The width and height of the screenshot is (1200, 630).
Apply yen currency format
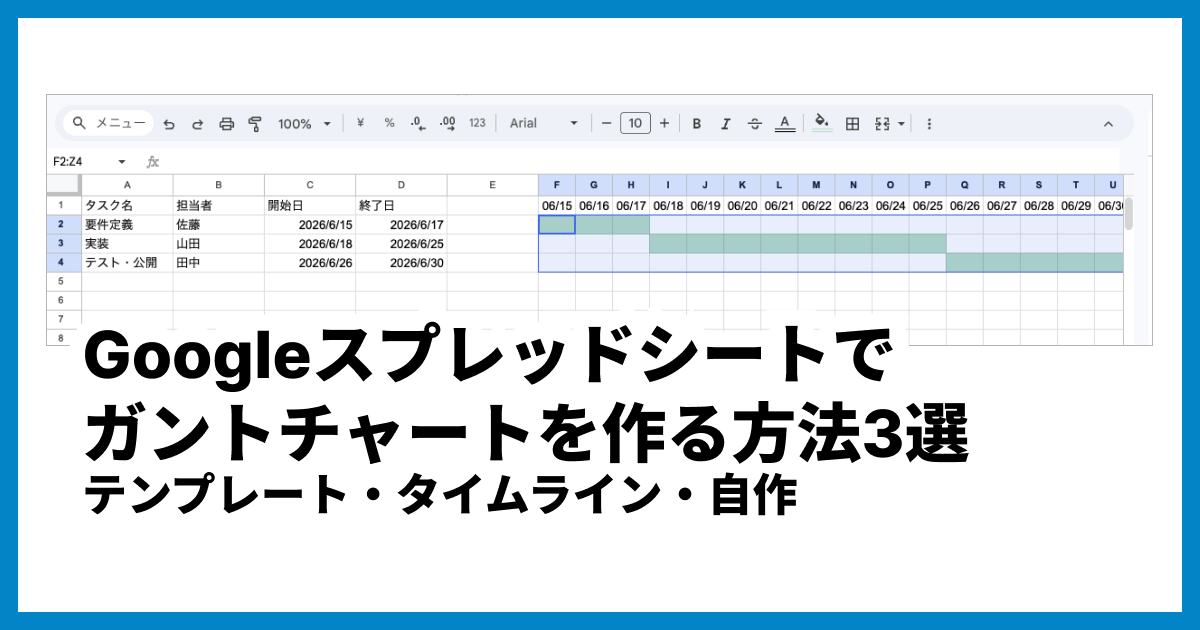pyautogui.click(x=360, y=123)
